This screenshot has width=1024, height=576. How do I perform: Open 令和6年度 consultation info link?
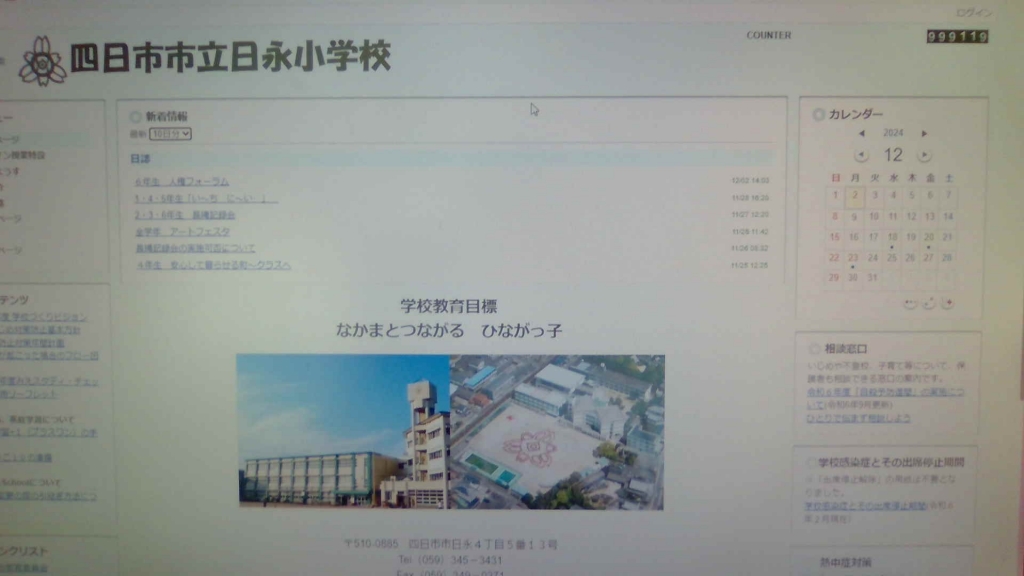[885, 398]
